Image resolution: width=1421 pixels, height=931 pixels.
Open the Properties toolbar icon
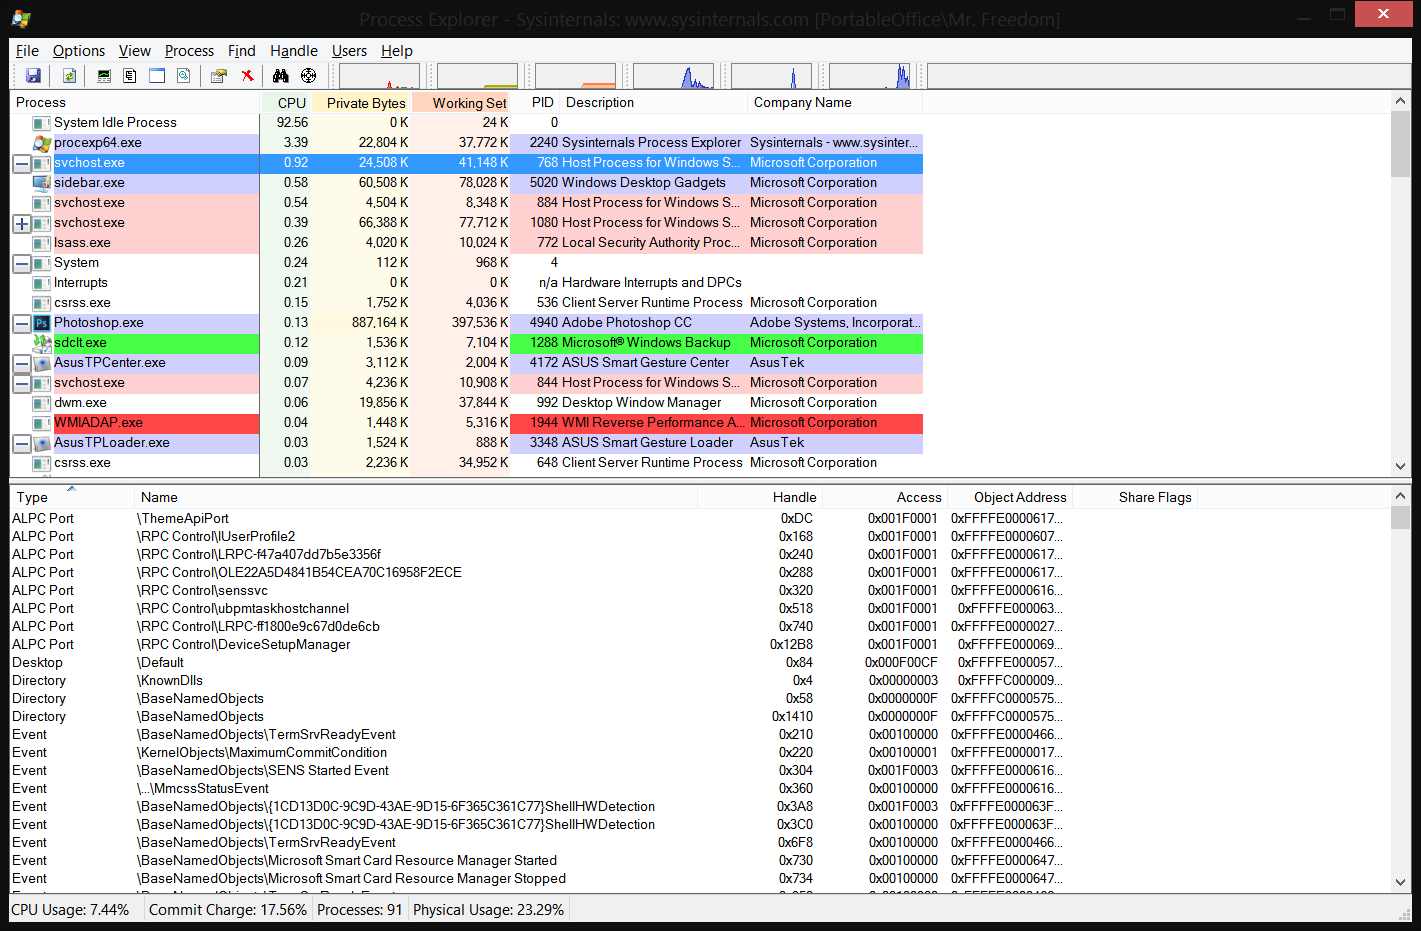tap(219, 76)
